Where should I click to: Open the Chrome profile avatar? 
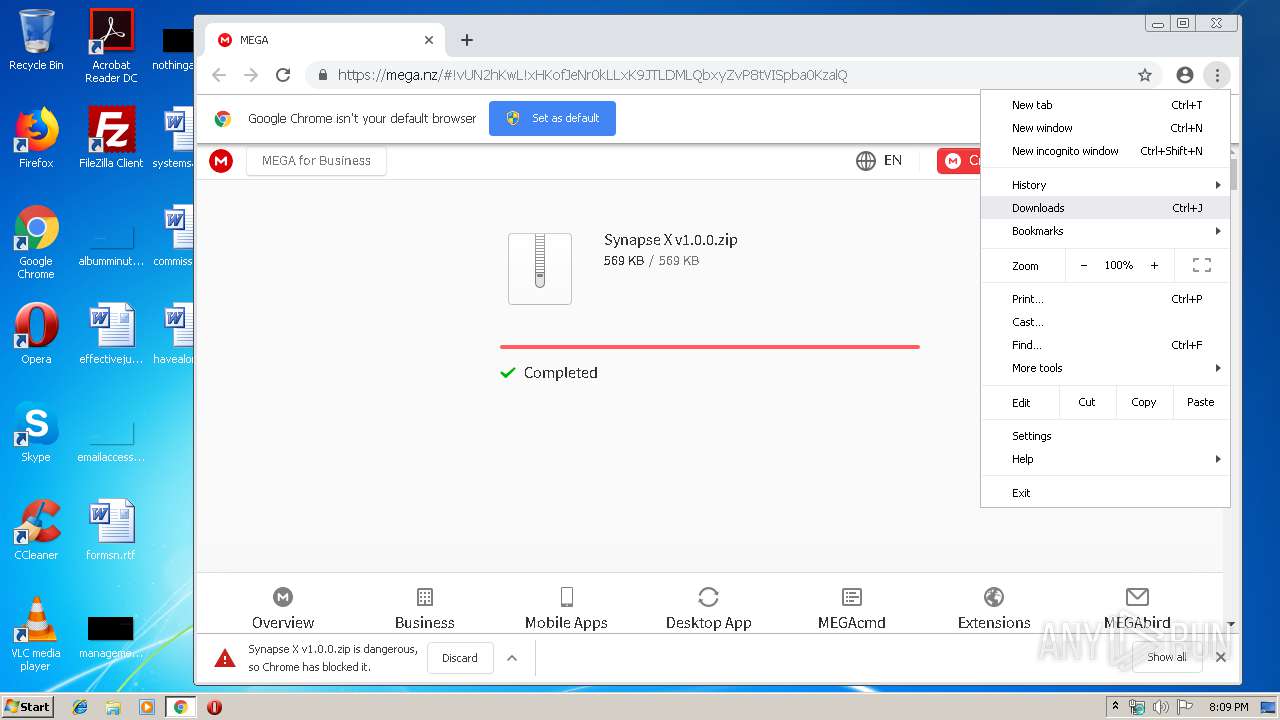point(1185,75)
